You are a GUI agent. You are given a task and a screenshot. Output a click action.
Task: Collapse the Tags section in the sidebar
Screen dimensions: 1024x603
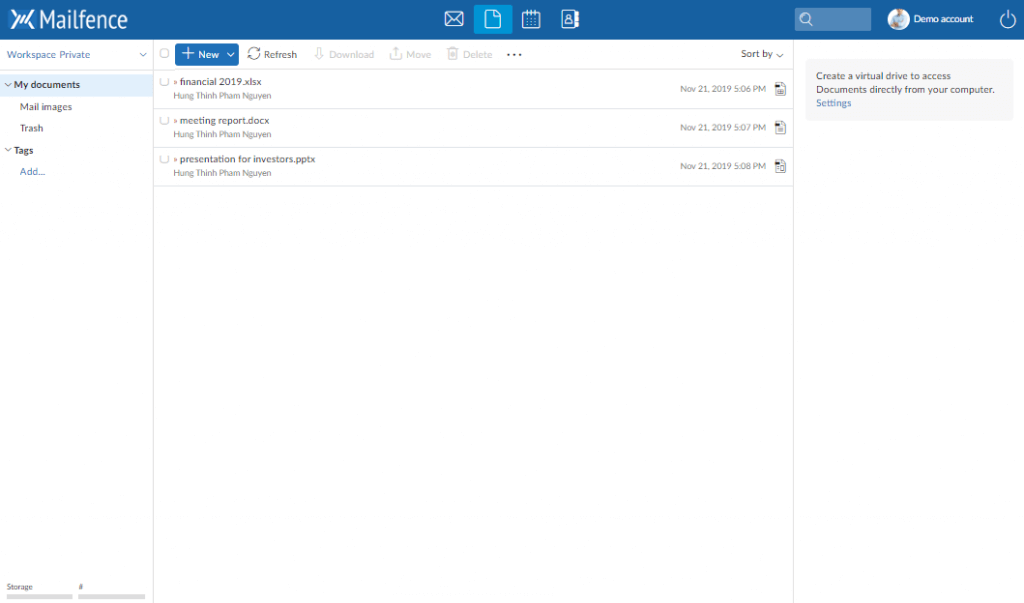[x=7, y=150]
